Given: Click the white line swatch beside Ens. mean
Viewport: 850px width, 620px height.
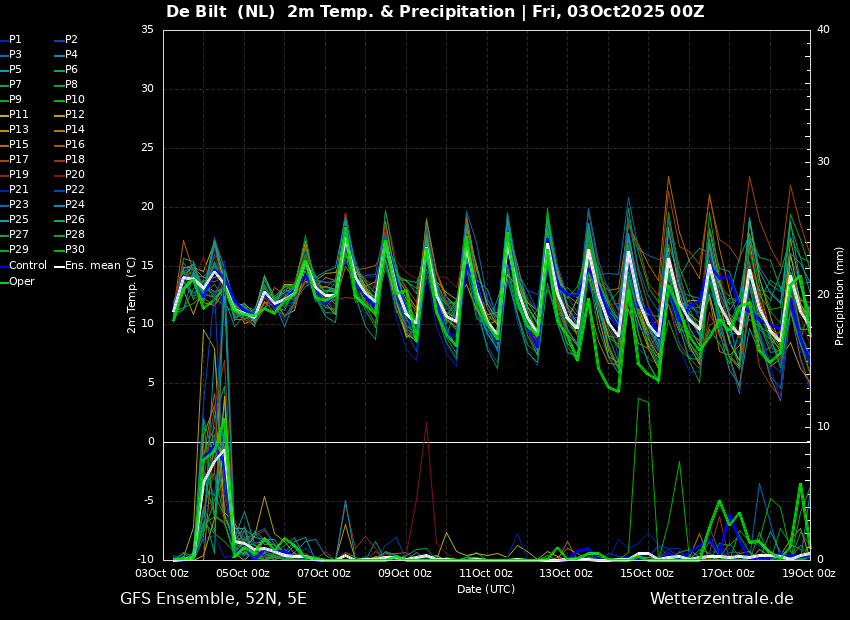Looking at the screenshot, I should point(60,266).
